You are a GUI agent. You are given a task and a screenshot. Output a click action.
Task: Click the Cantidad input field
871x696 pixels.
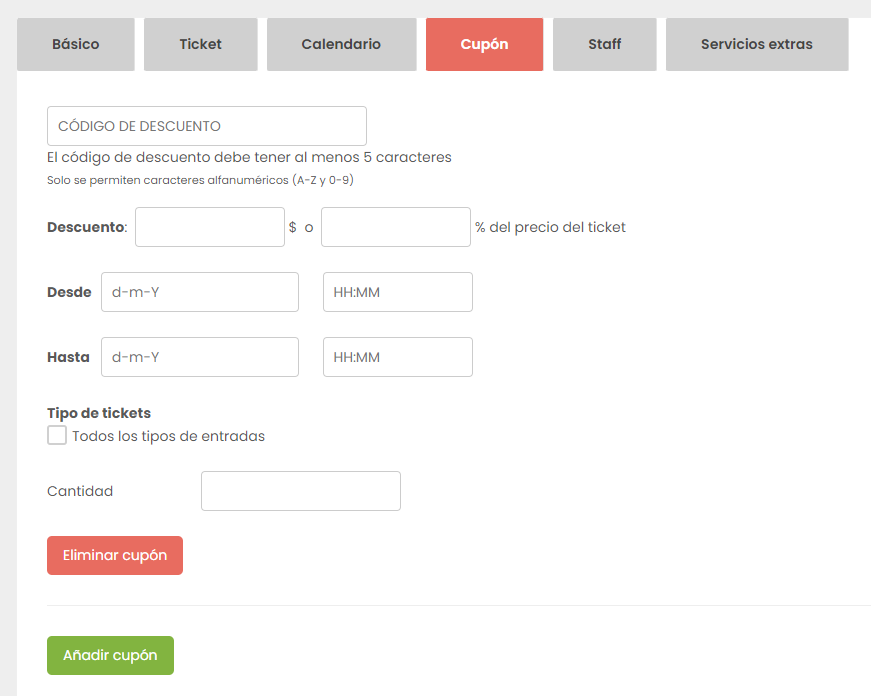[x=301, y=491]
